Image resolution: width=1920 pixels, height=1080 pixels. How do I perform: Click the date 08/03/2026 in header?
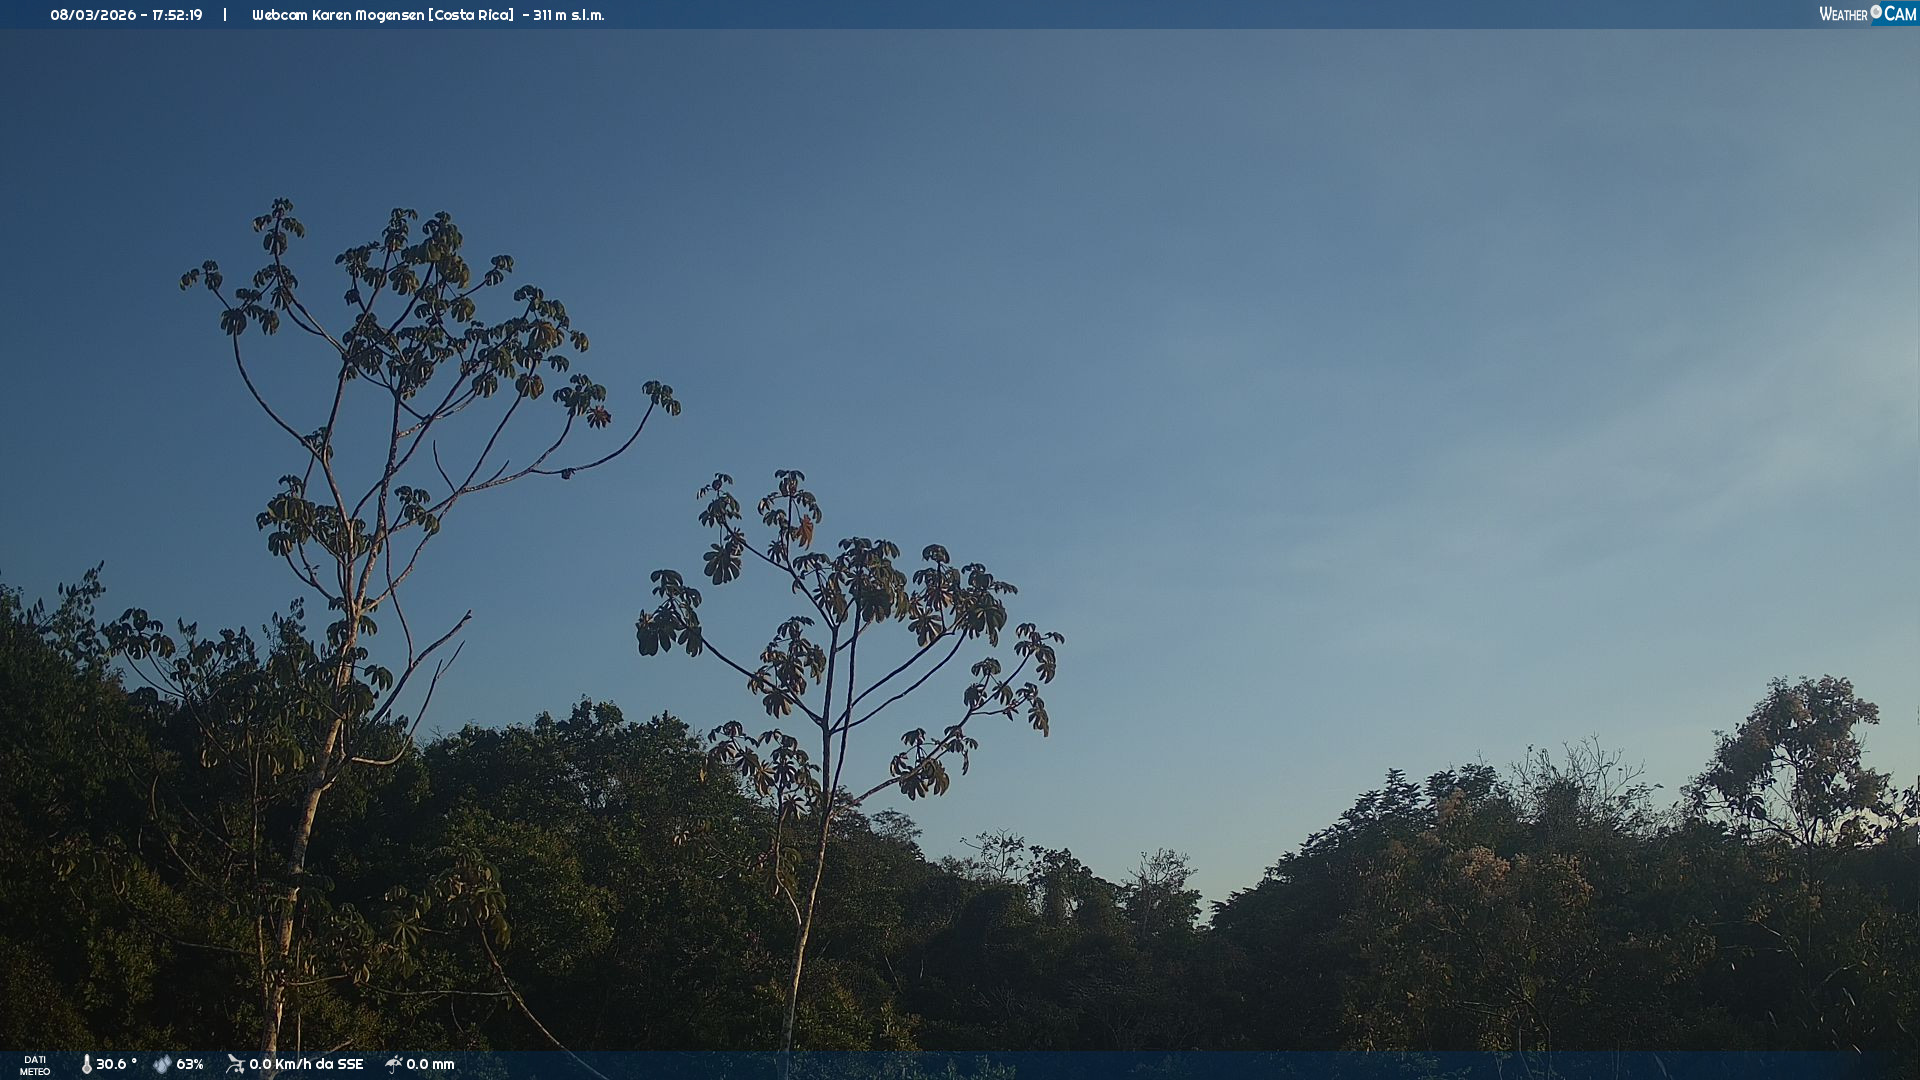coord(93,15)
